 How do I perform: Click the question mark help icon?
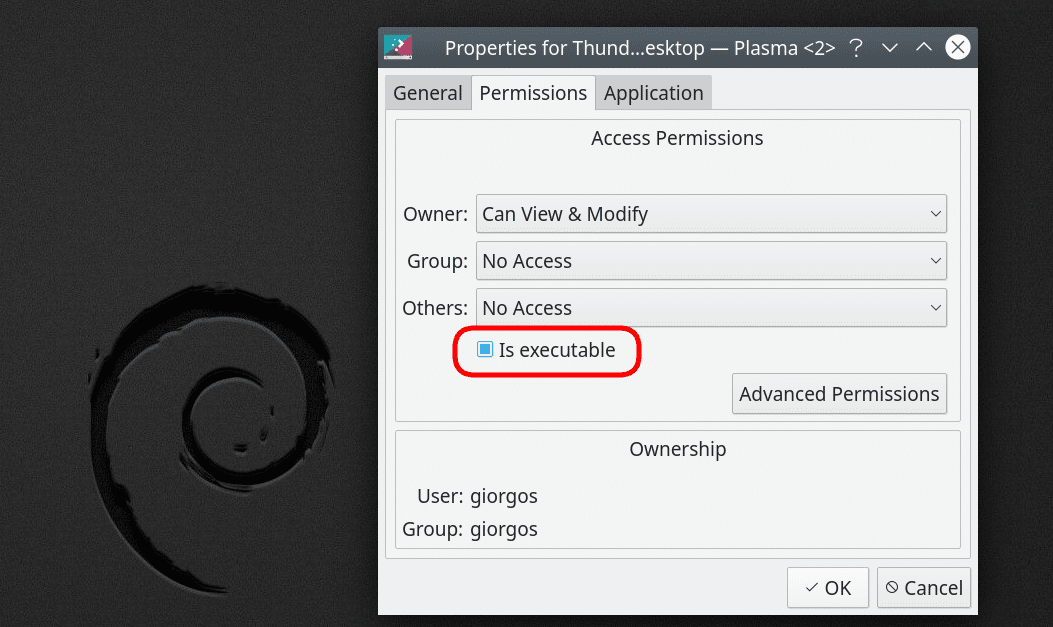click(856, 48)
